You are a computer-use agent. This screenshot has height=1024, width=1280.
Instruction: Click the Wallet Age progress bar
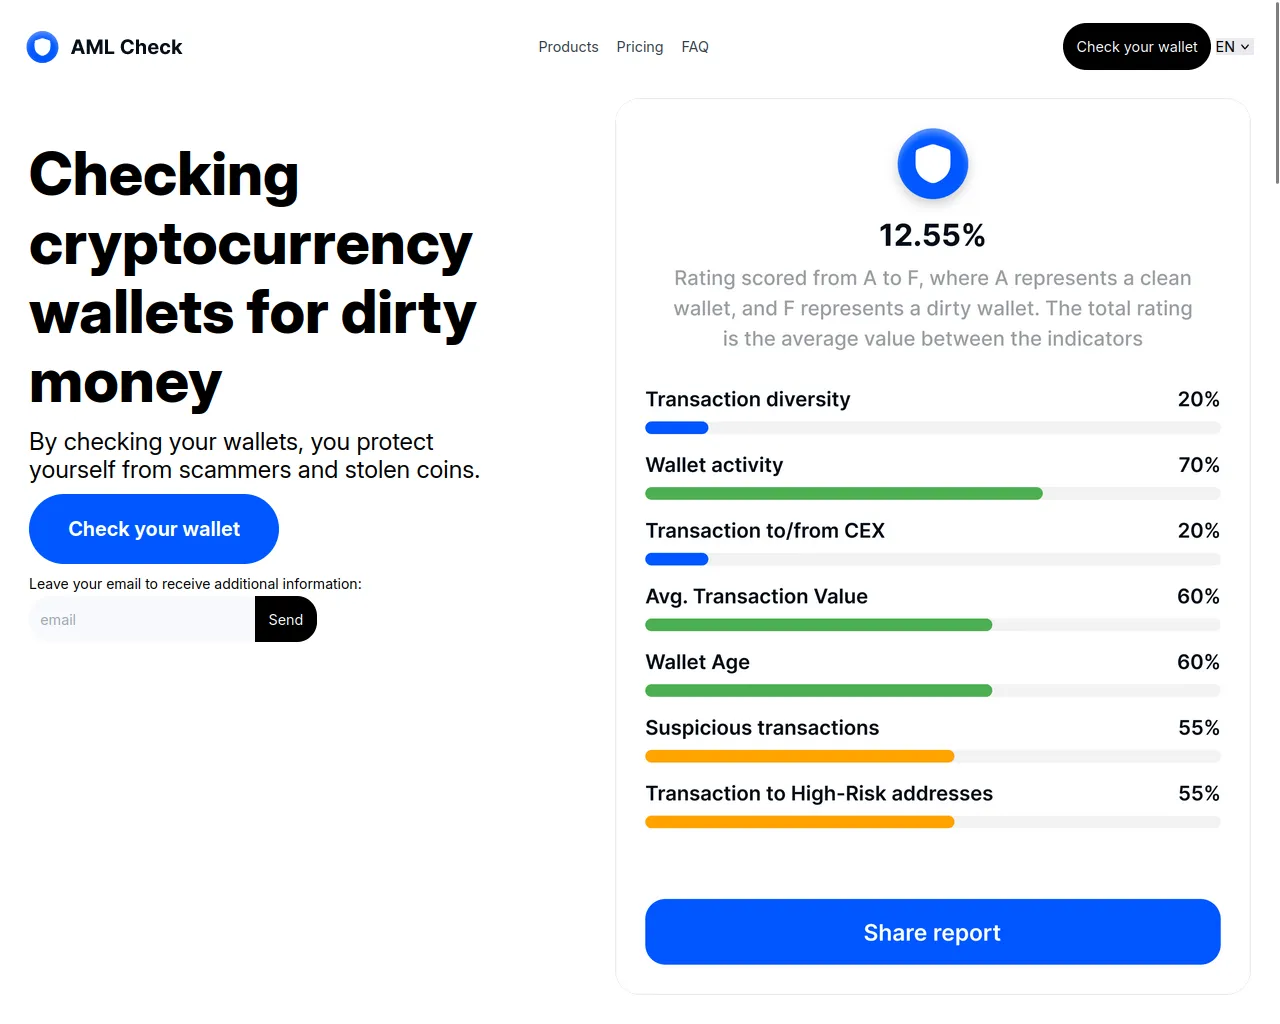[932, 691]
